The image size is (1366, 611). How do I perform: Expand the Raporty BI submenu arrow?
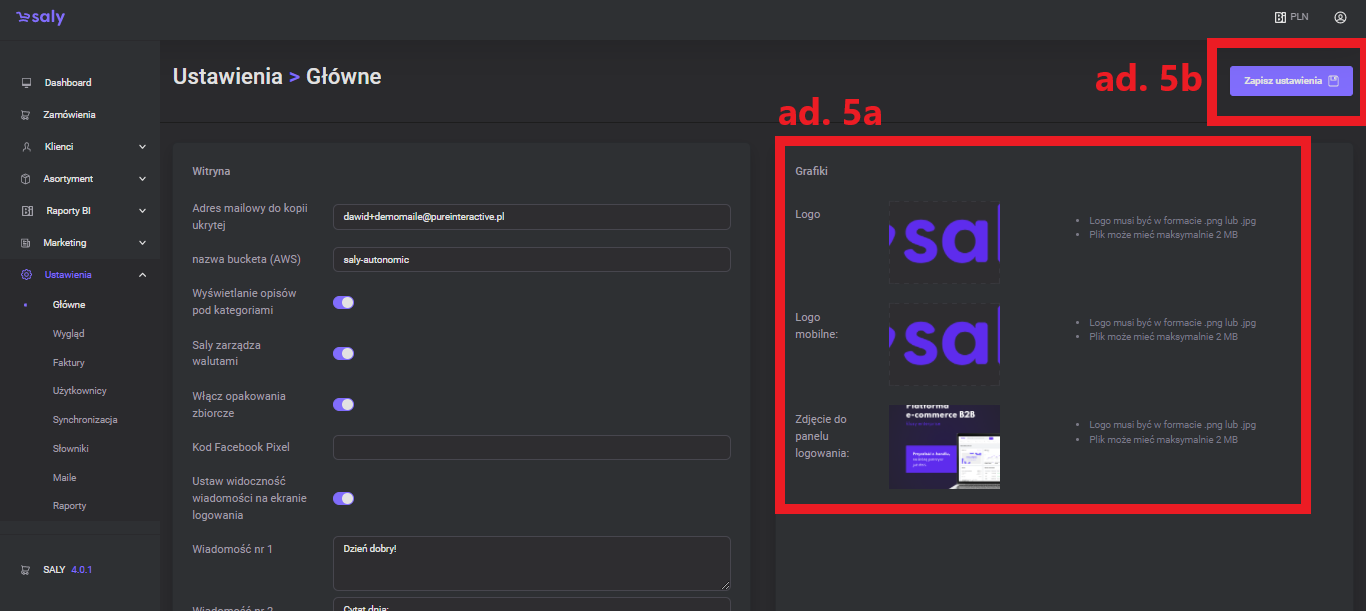142,211
